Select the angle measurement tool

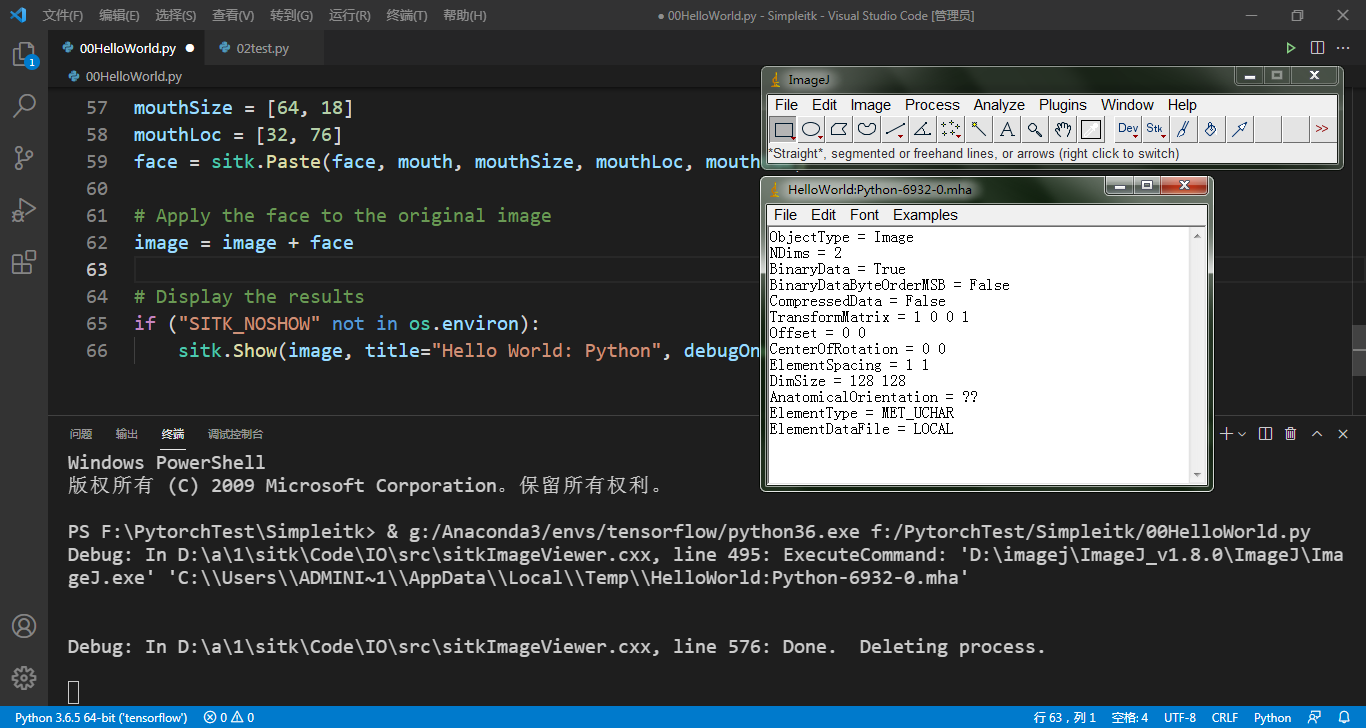[923, 129]
